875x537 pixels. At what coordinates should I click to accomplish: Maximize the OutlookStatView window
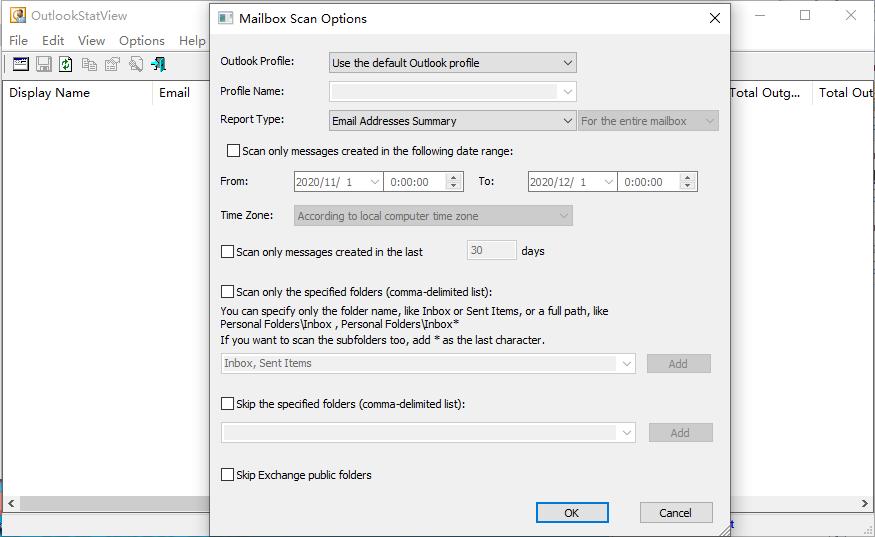(805, 15)
